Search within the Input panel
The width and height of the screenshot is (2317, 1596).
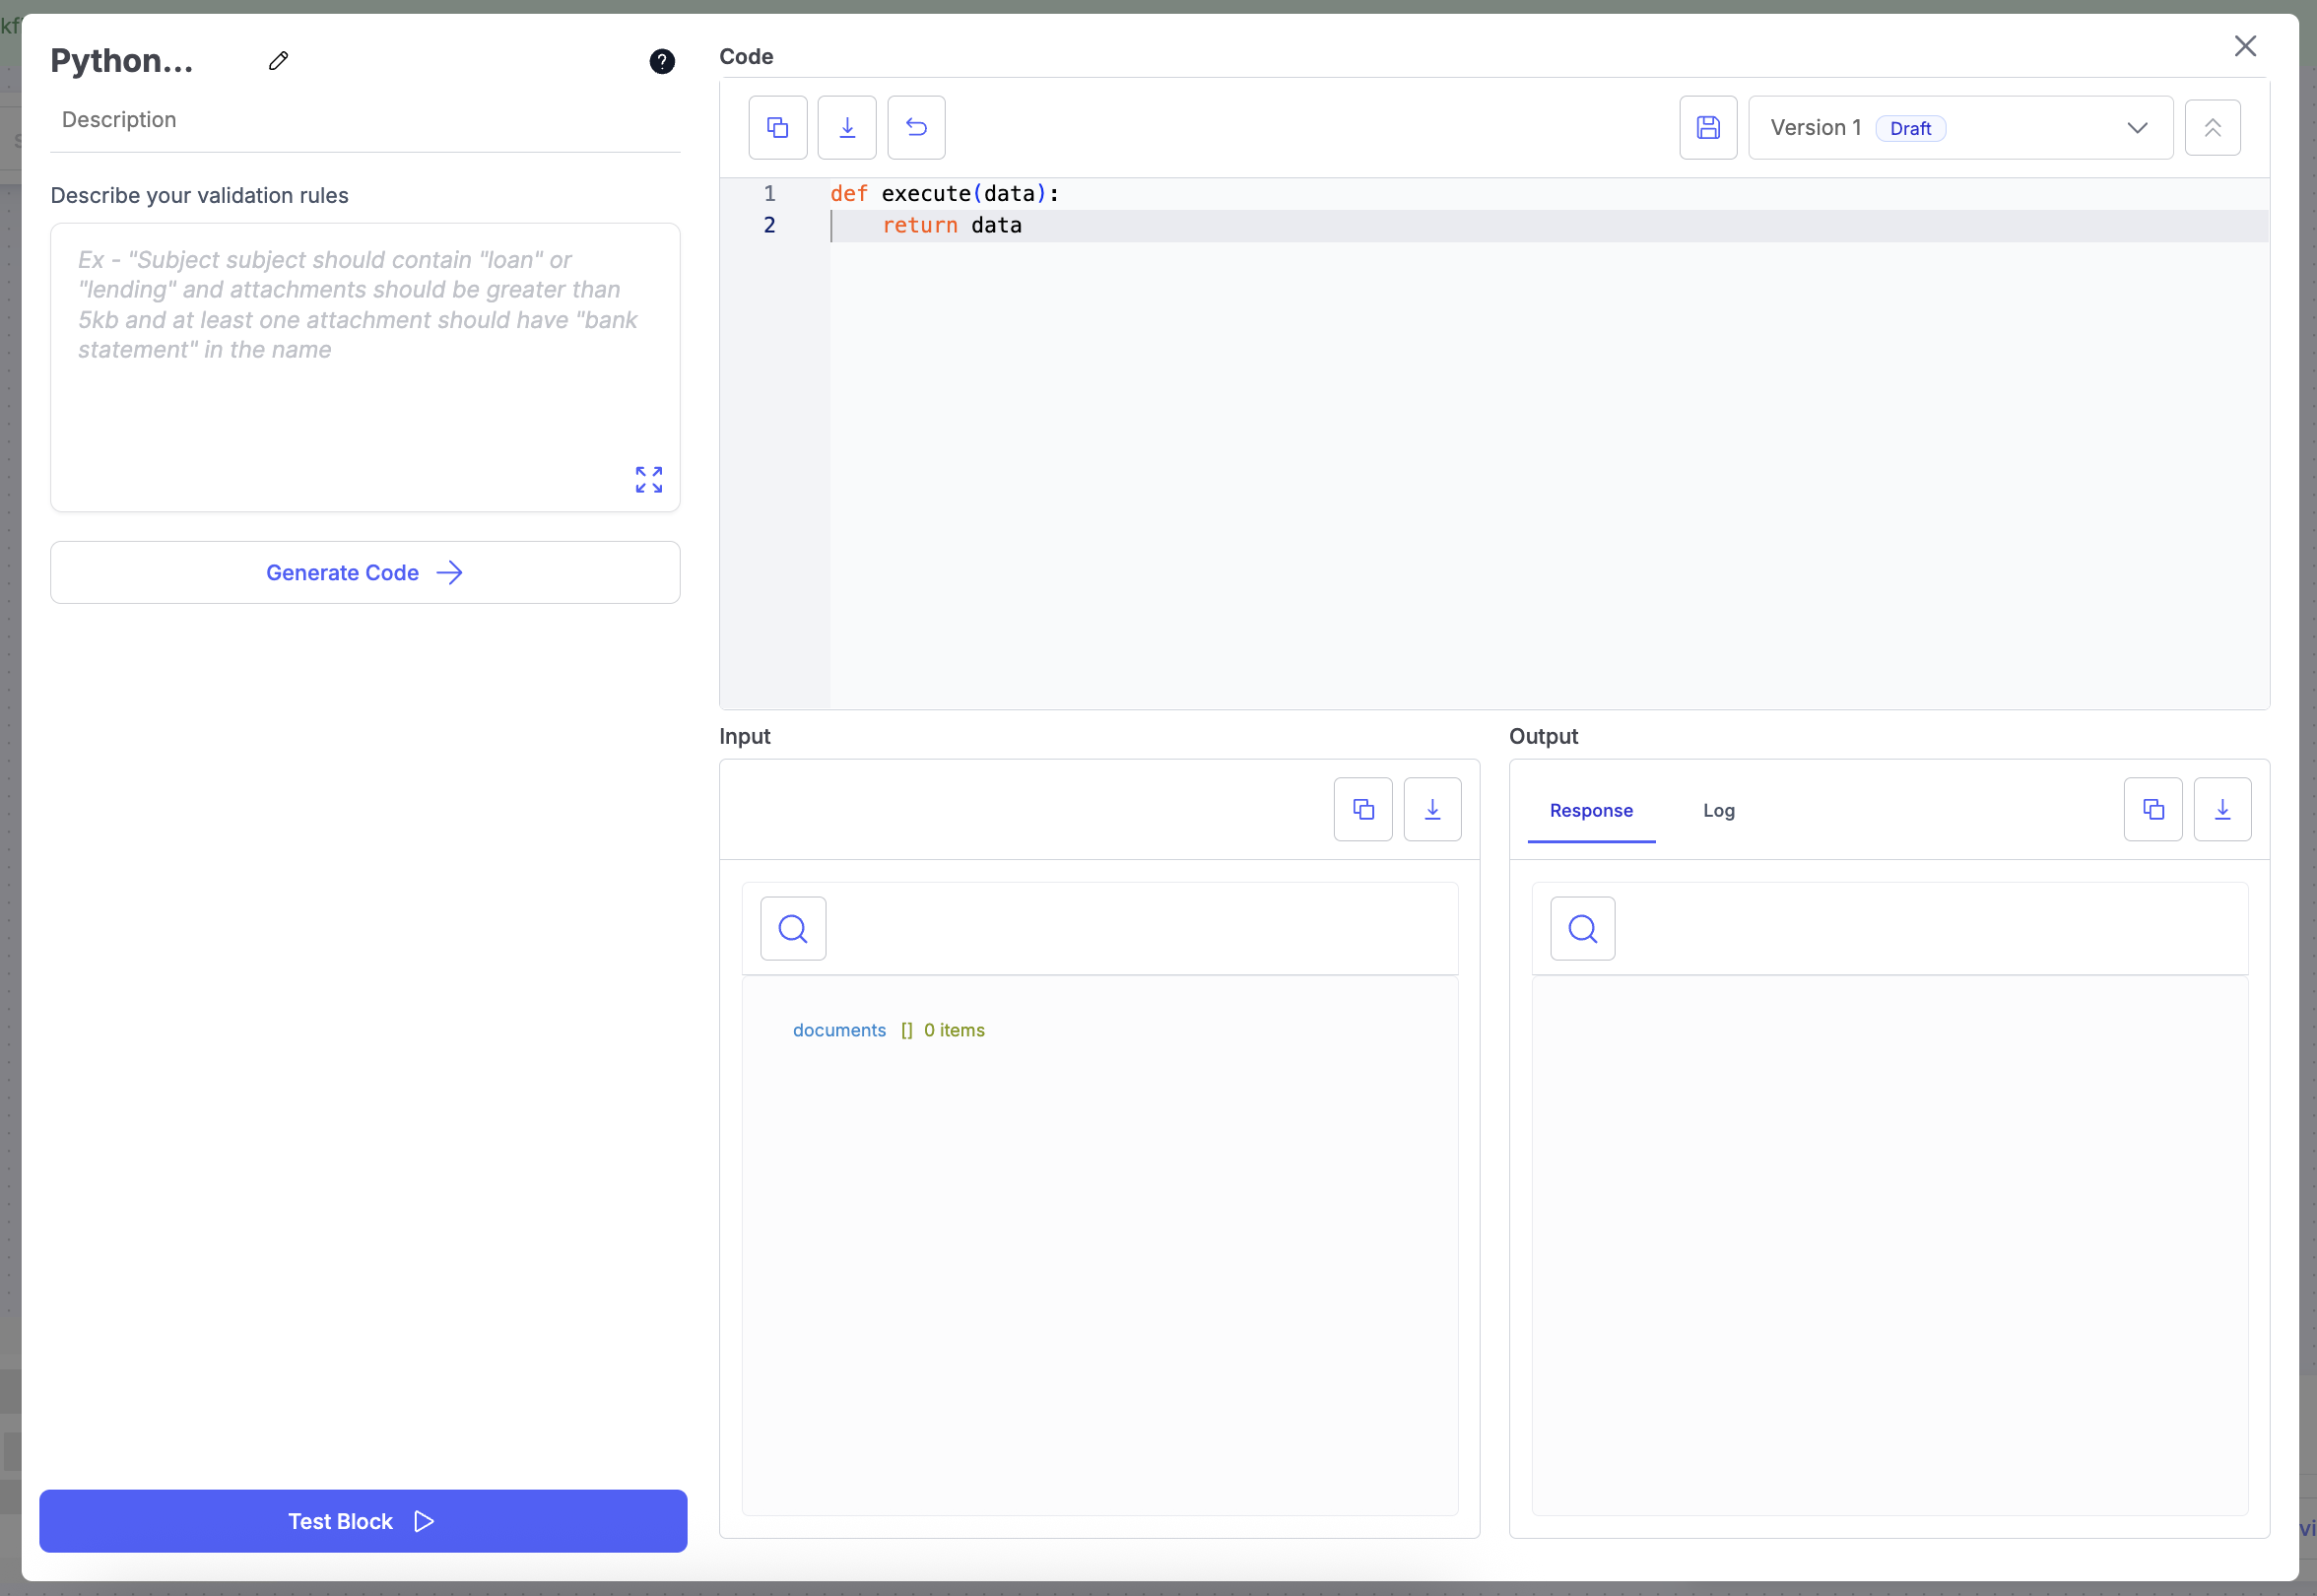click(x=792, y=928)
